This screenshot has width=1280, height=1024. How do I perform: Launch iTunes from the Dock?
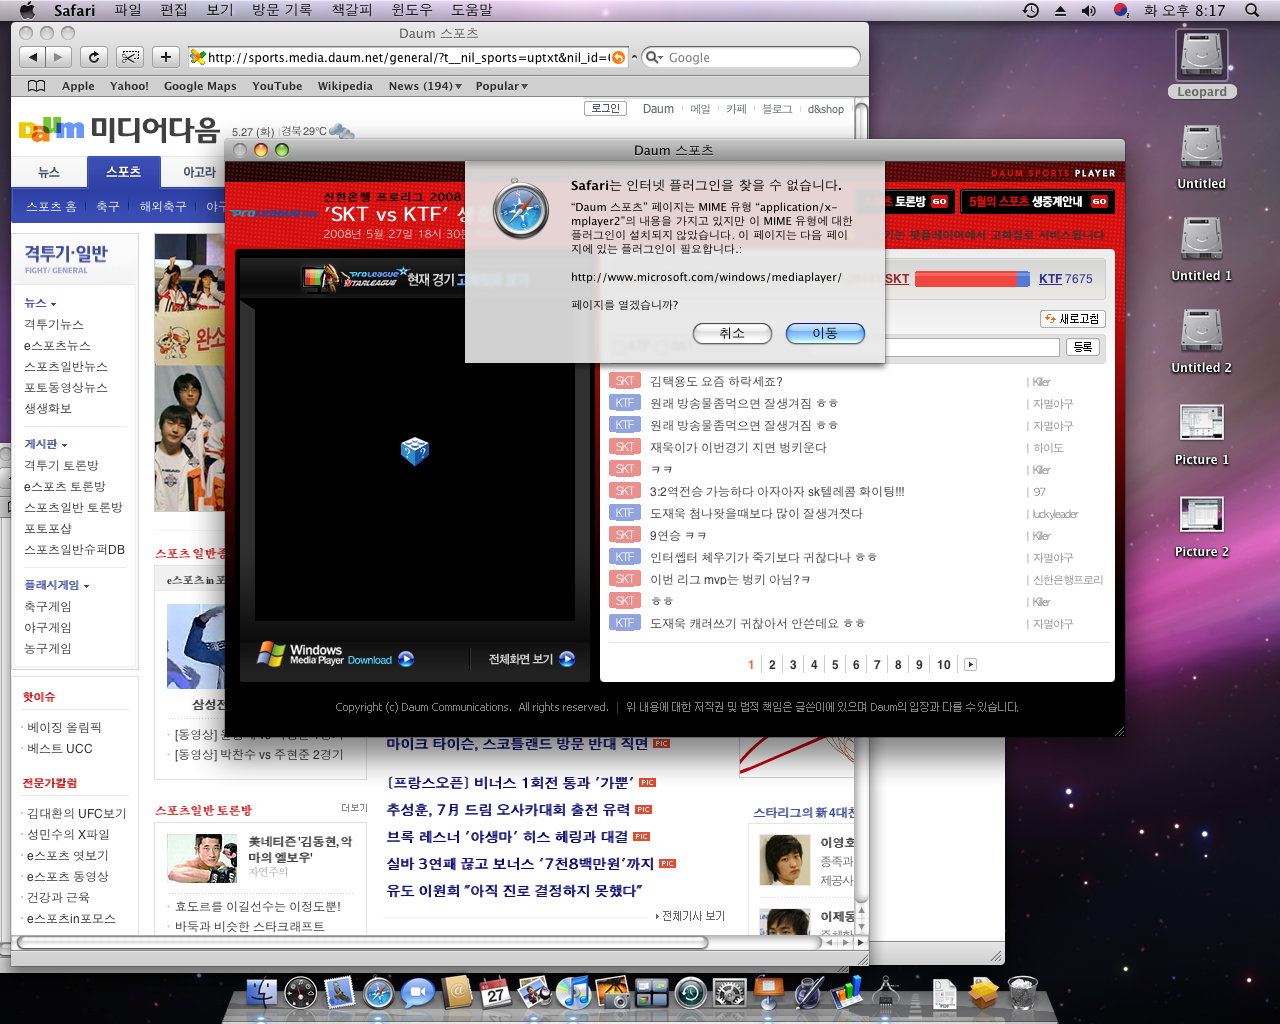574,993
